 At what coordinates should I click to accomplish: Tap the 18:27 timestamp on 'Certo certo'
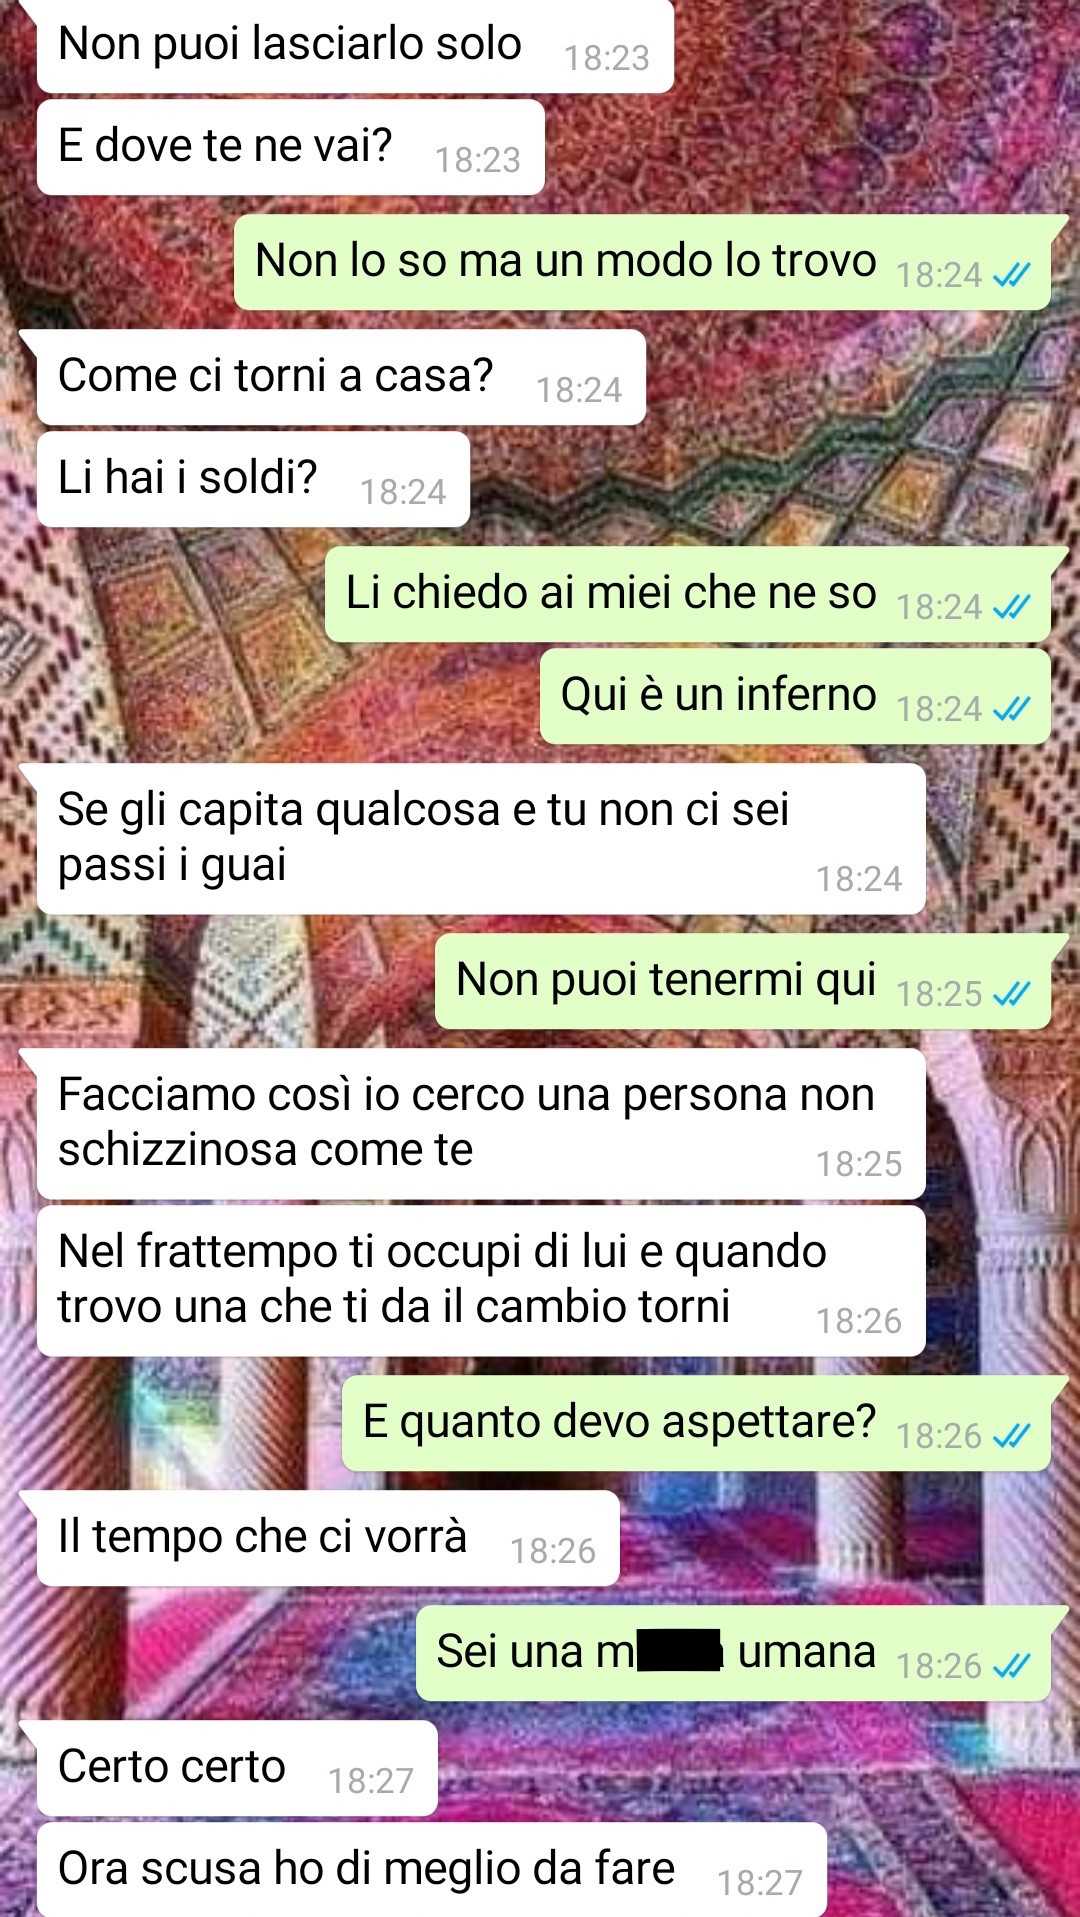click(371, 1781)
